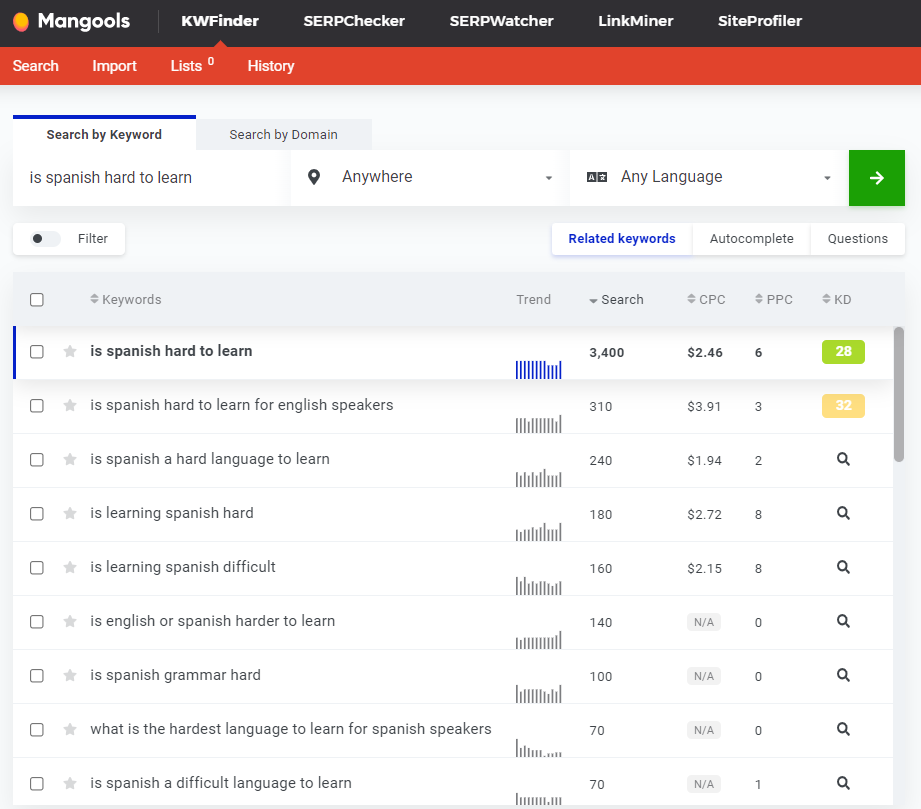Click the results list vertical scrollbar
This screenshot has width=921, height=809.
pyautogui.click(x=899, y=394)
